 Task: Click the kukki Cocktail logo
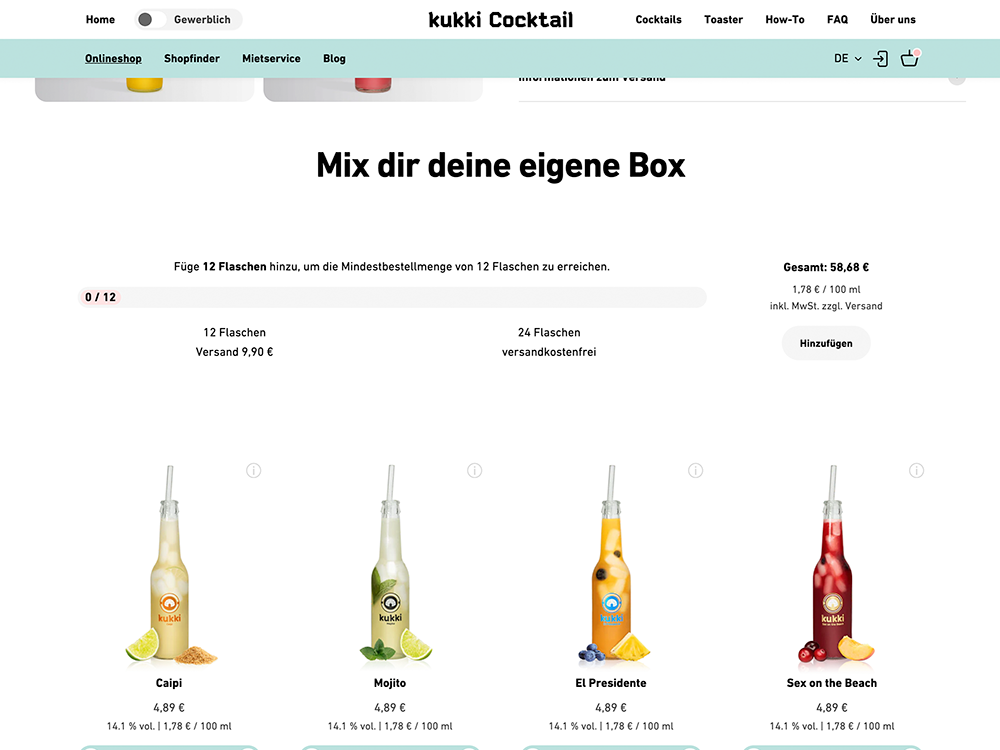501,20
